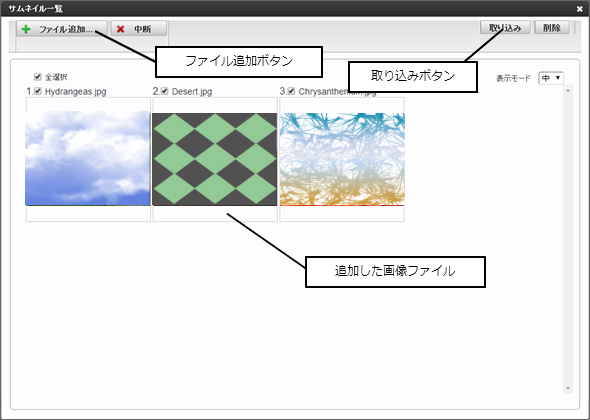Click the scrollbar down arrow
Image resolution: width=590 pixels, height=420 pixels.
(568, 388)
